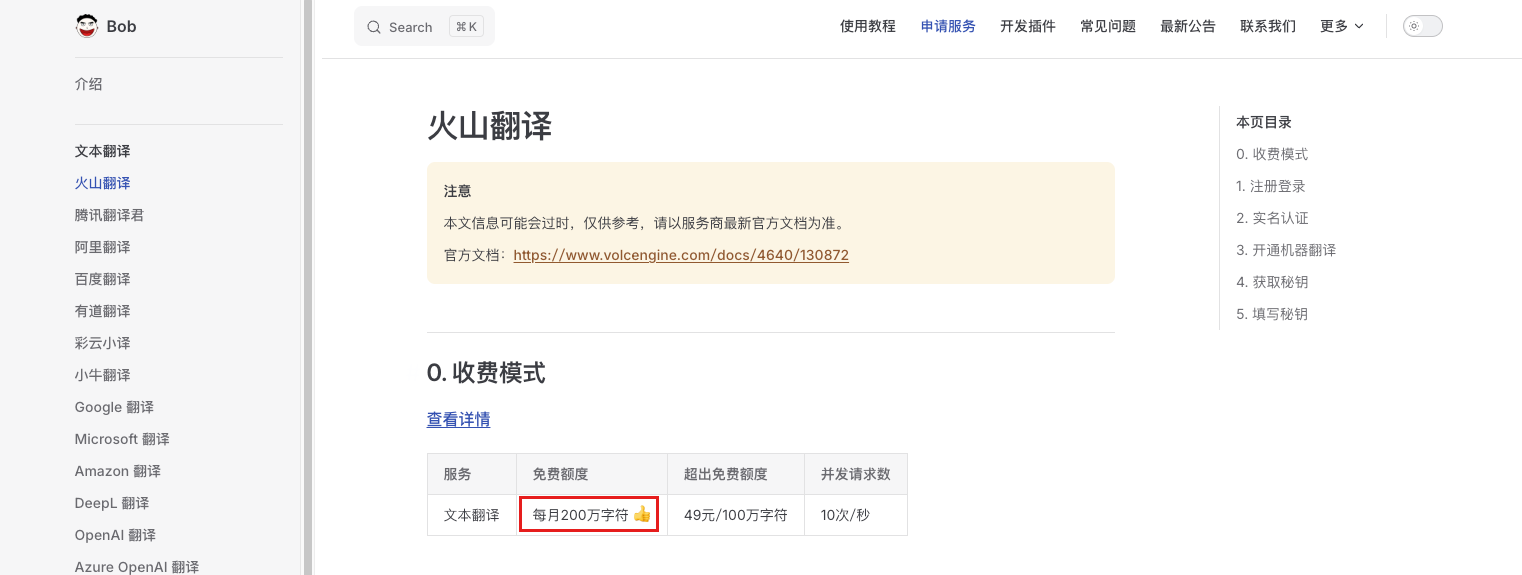Viewport: 1522px width, 575px height.
Task: Open 常见问题 in top navigation
Action: pyautogui.click(x=1108, y=26)
